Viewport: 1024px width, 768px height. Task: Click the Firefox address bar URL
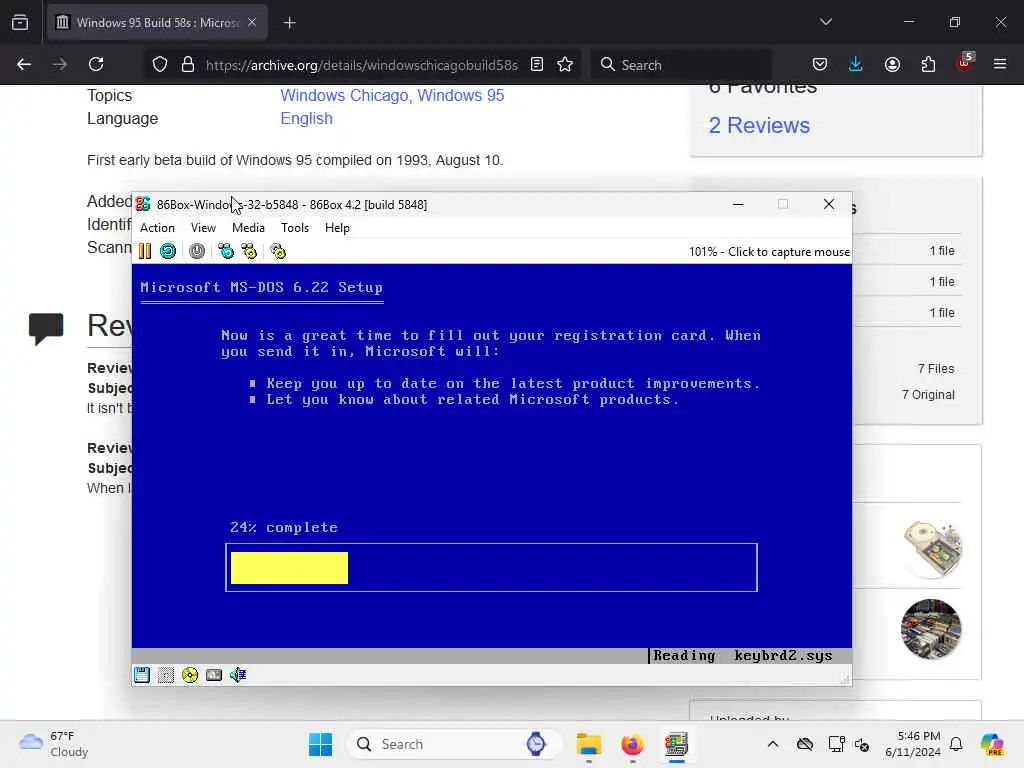click(x=361, y=65)
